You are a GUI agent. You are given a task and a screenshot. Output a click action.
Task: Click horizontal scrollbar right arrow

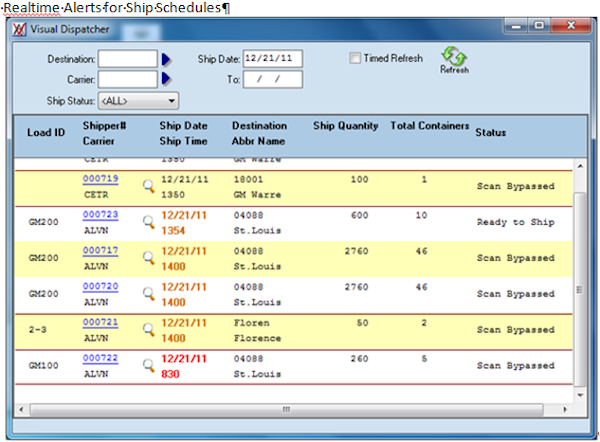coord(565,409)
